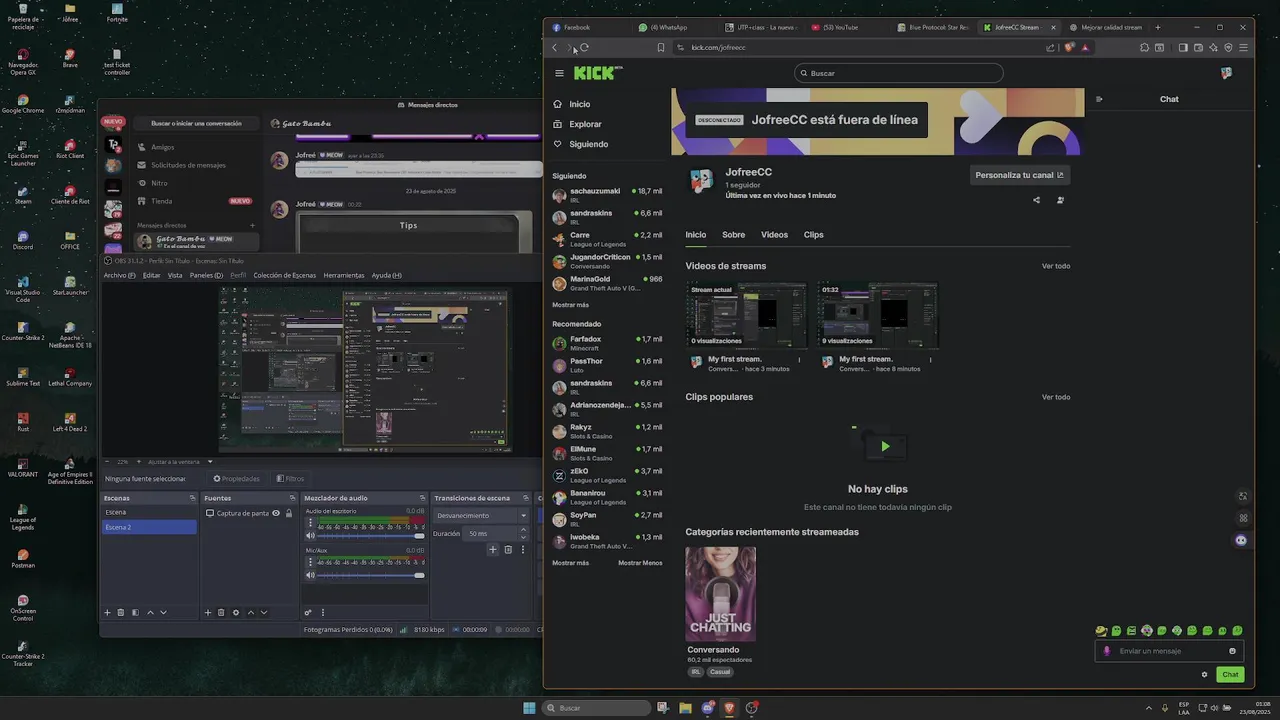Open Discord desktop shortcut
The height and width of the screenshot is (720, 1280).
click(x=22, y=239)
